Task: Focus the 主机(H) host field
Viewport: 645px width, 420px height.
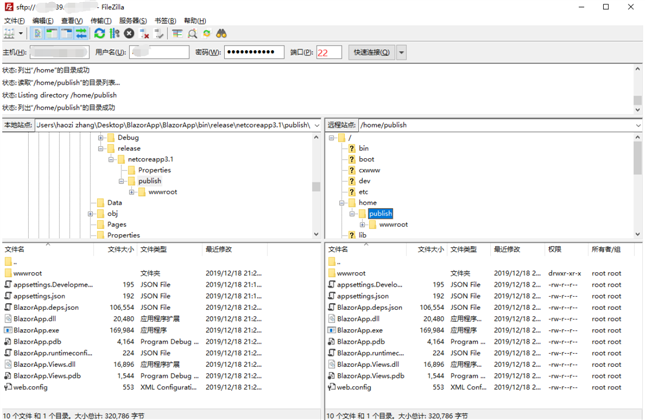Action: coord(59,52)
